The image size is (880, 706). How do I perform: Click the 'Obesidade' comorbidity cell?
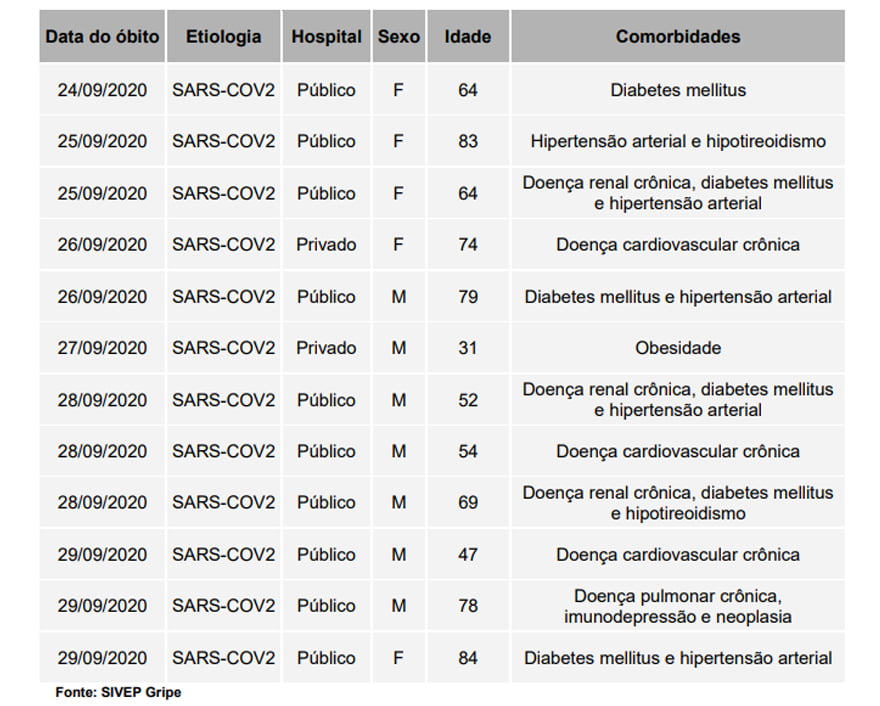(x=678, y=348)
